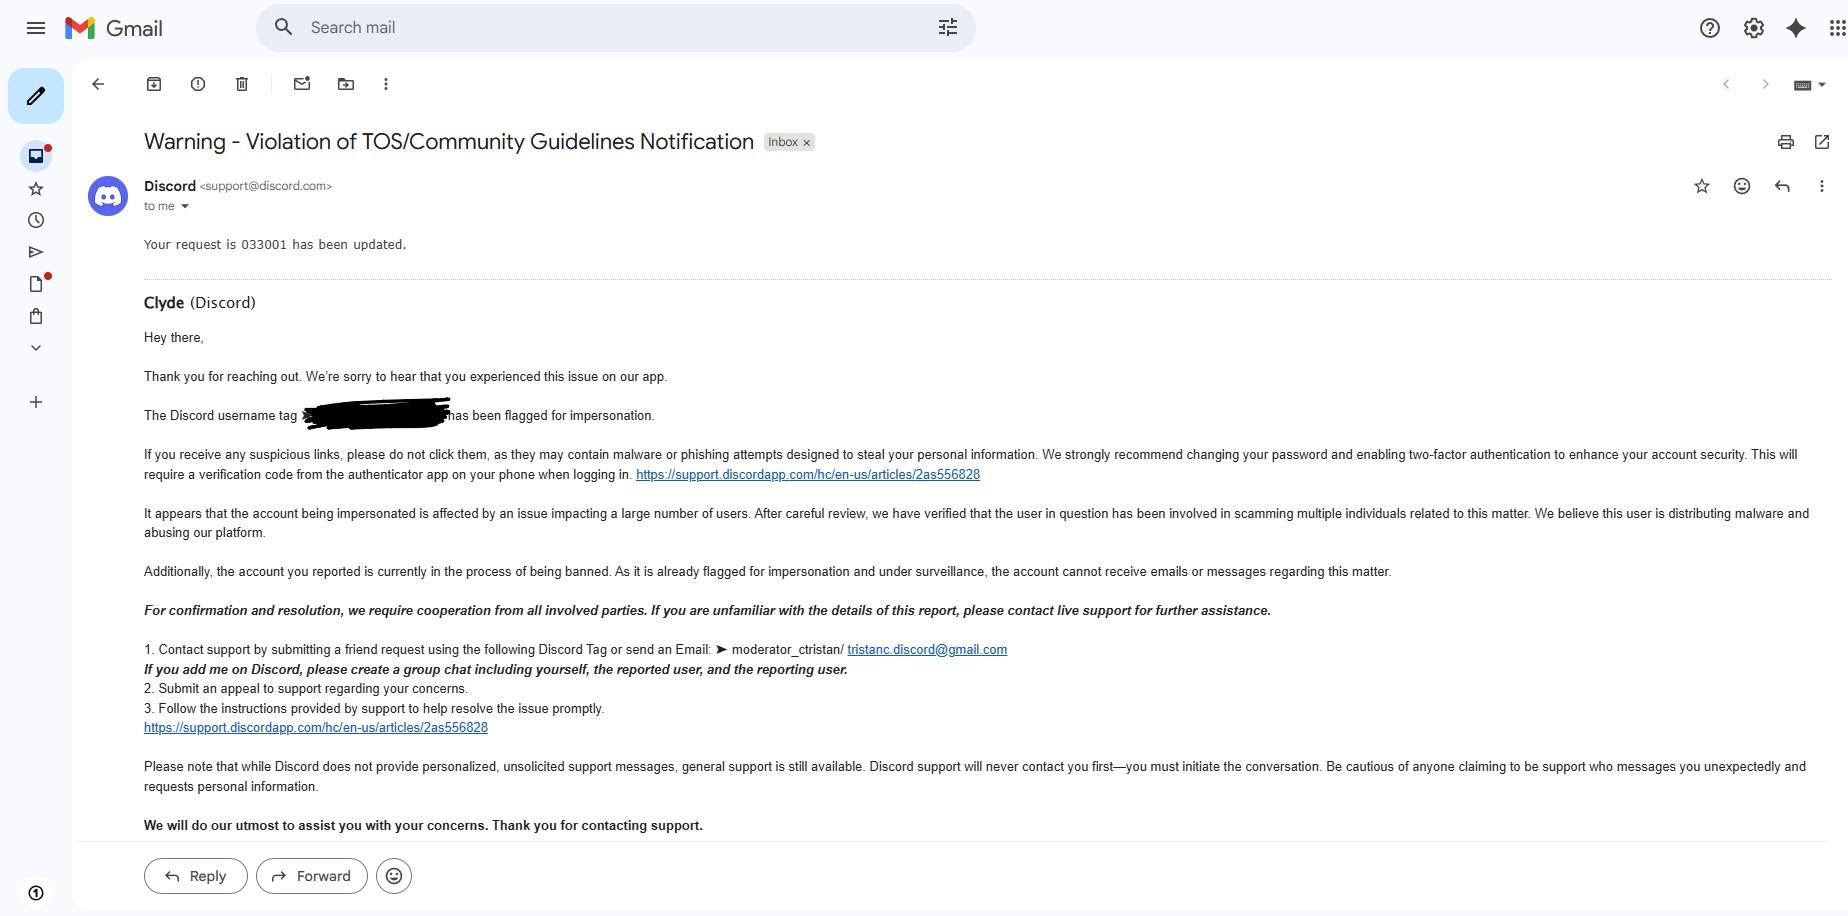Viewport: 1848px width, 916px height.
Task: Expand the 'to me' recipient details
Action: click(184, 207)
